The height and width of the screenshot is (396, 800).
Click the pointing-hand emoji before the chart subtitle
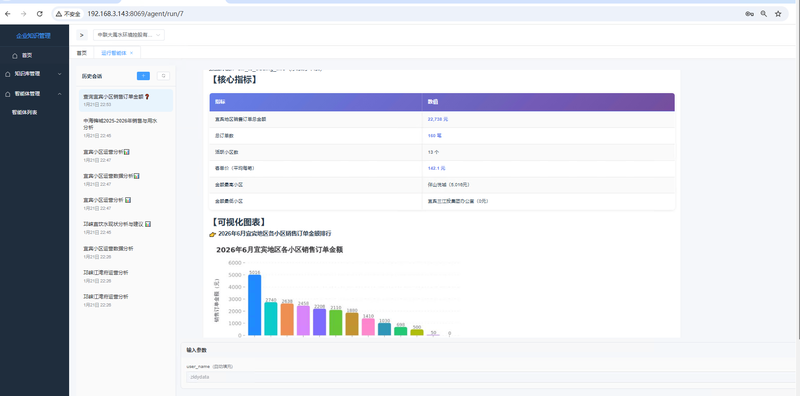point(213,234)
